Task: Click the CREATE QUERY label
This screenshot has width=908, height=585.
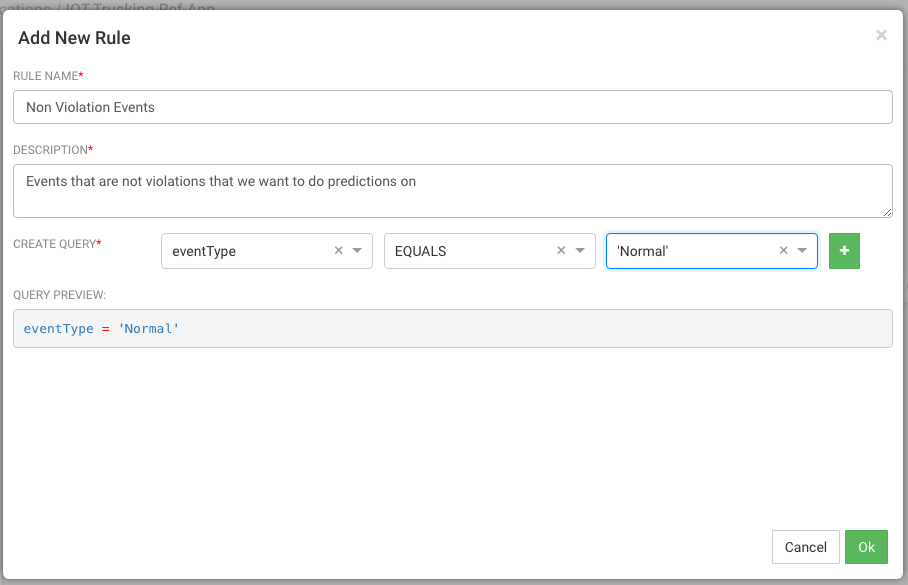Action: click(x=55, y=244)
